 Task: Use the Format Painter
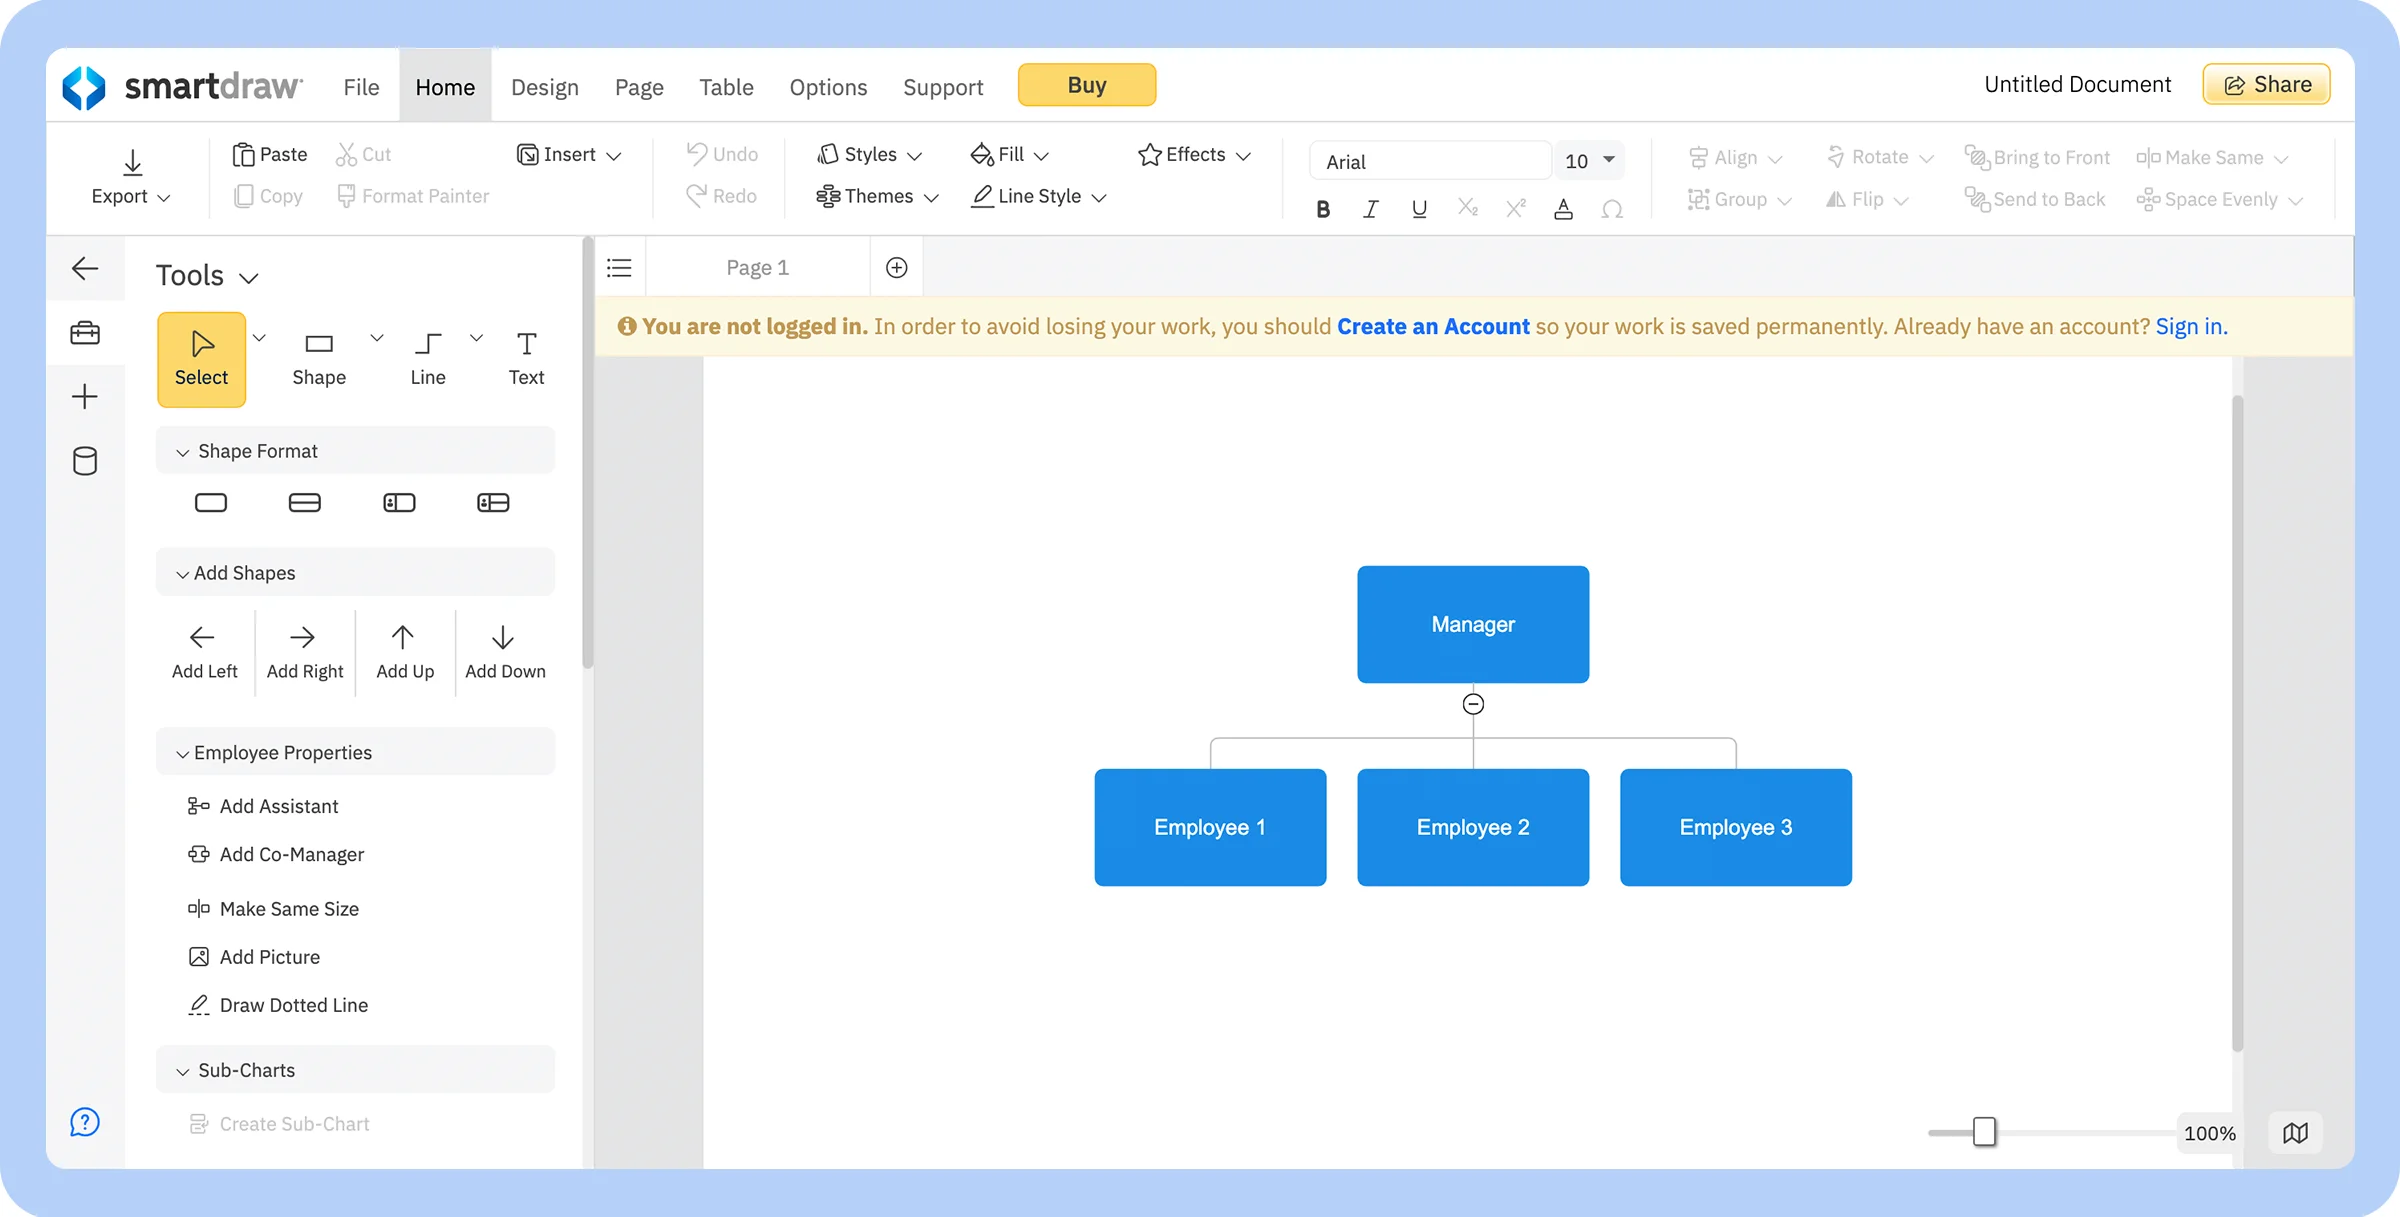pos(413,195)
